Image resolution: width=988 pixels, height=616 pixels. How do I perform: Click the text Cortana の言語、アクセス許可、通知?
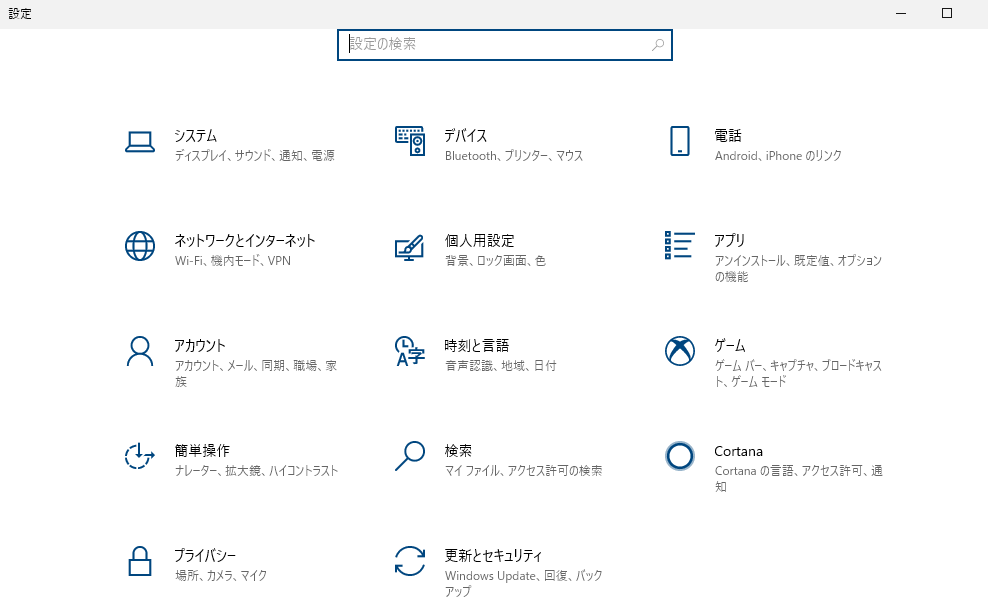click(x=798, y=479)
